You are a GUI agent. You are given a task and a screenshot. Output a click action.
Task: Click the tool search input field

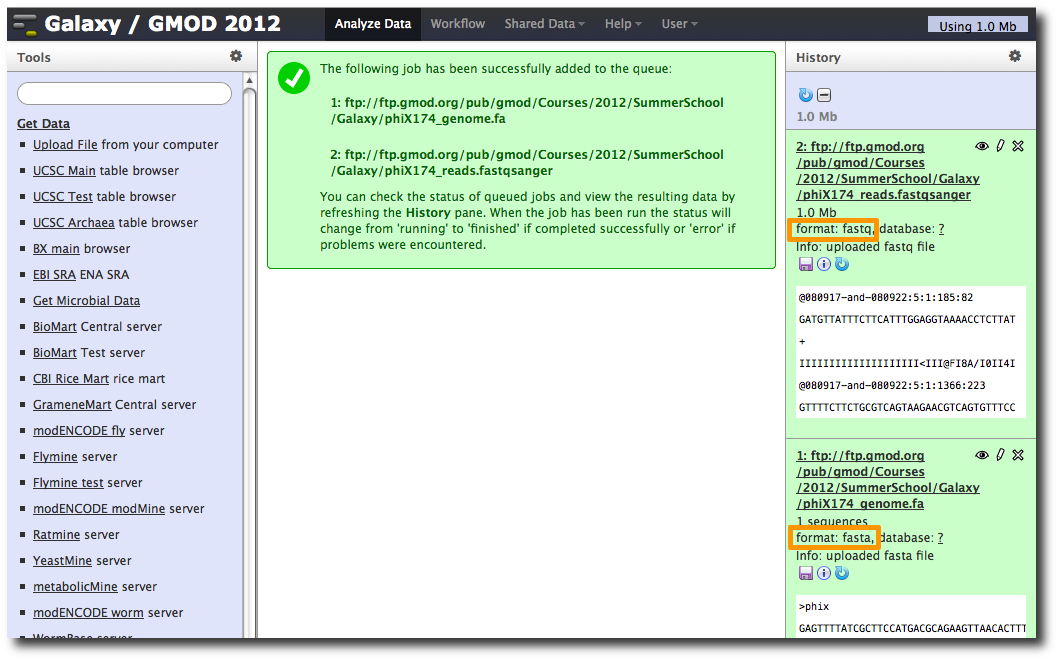coord(124,93)
